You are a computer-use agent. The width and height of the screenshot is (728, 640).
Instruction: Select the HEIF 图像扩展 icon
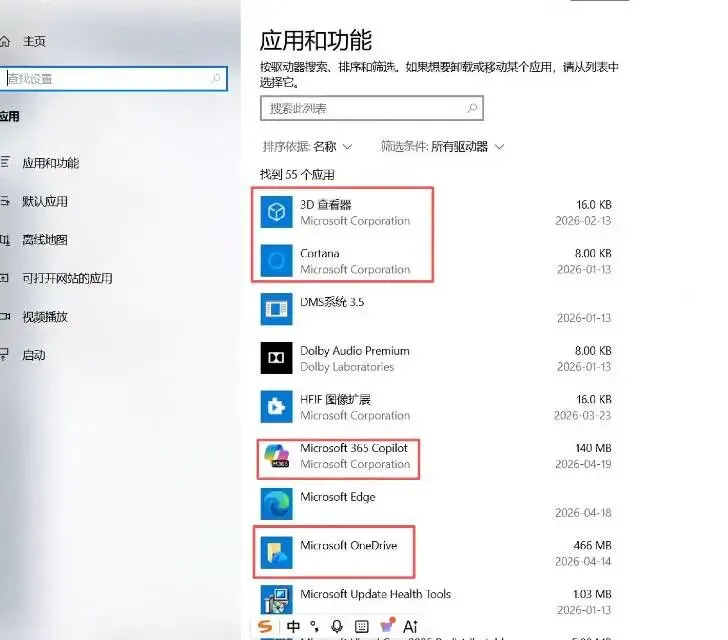[276, 407]
